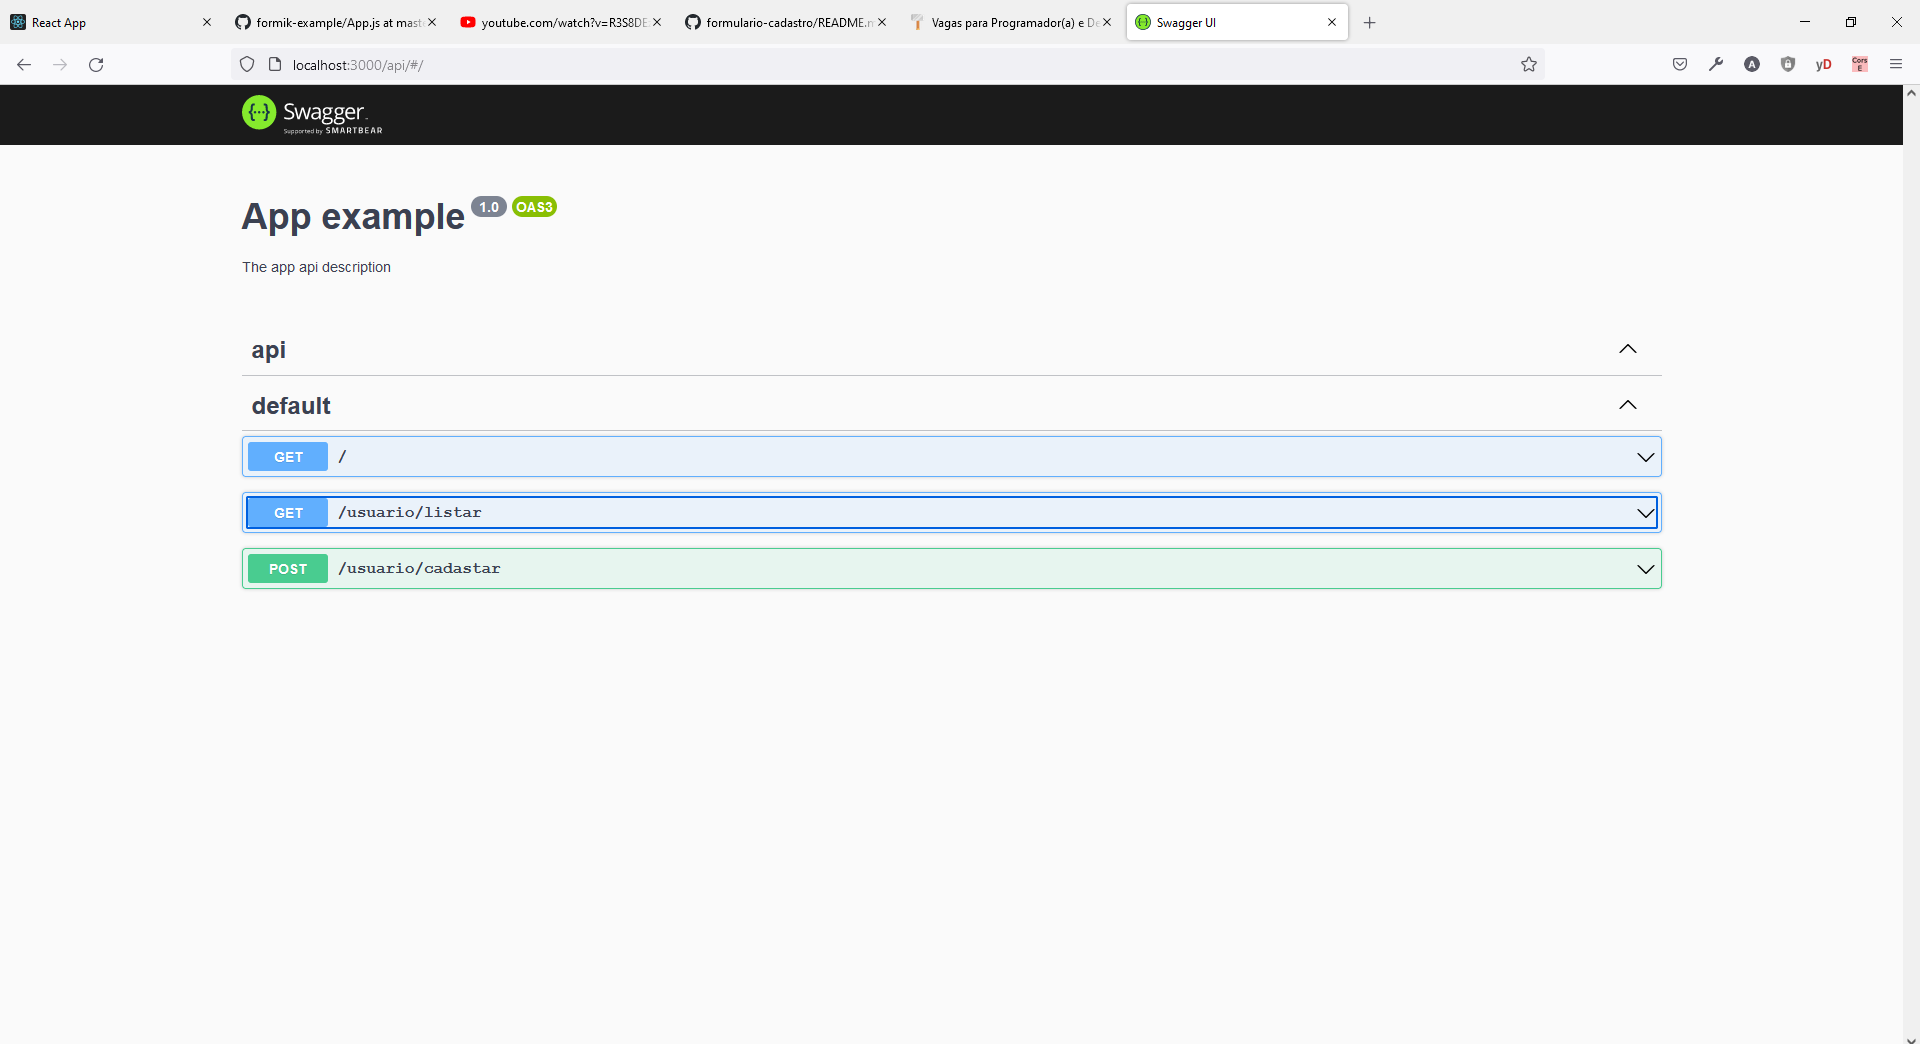1924x1044 pixels.
Task: Open the CORS Everywhere extension
Action: [1860, 64]
